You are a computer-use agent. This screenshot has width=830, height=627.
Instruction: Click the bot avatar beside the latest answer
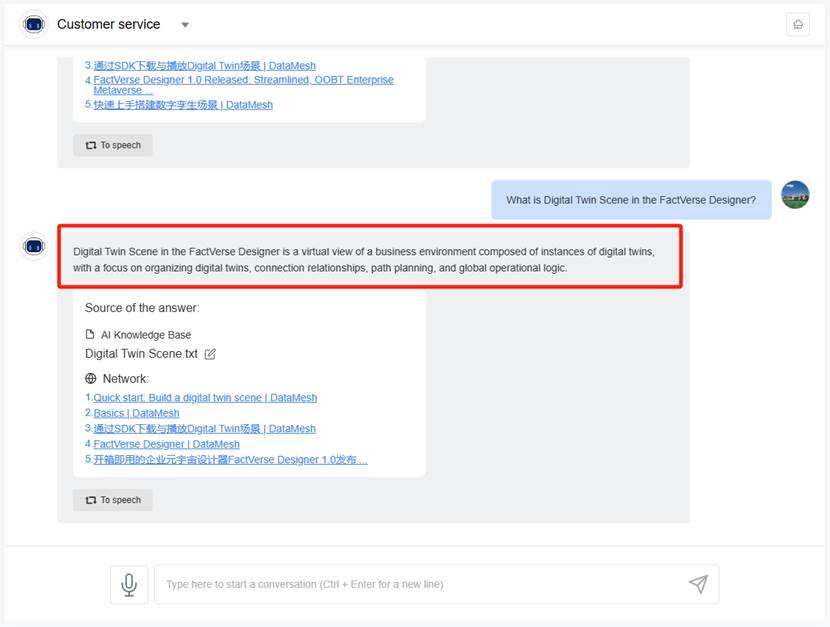(34, 246)
